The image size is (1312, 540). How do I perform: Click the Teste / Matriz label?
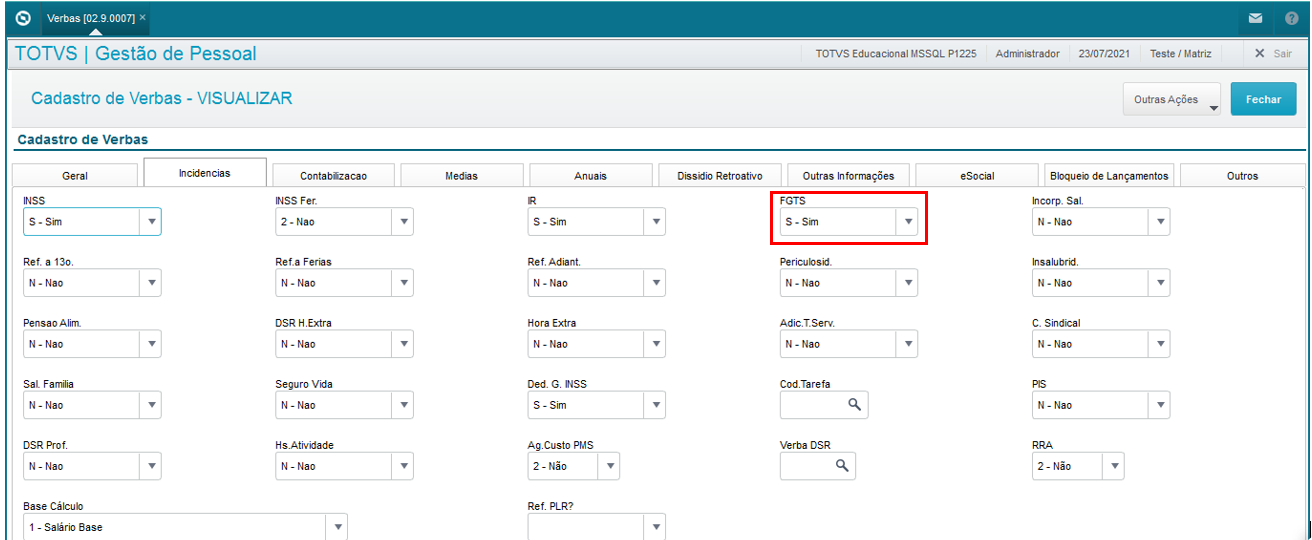click(x=1183, y=54)
